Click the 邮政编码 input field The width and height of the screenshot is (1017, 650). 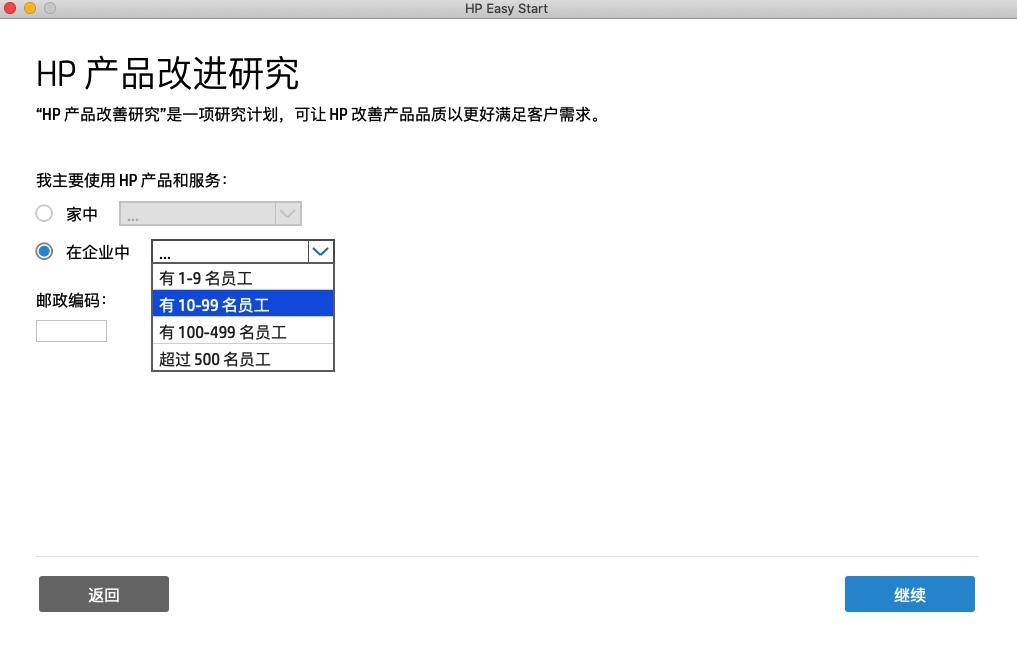coord(71,331)
